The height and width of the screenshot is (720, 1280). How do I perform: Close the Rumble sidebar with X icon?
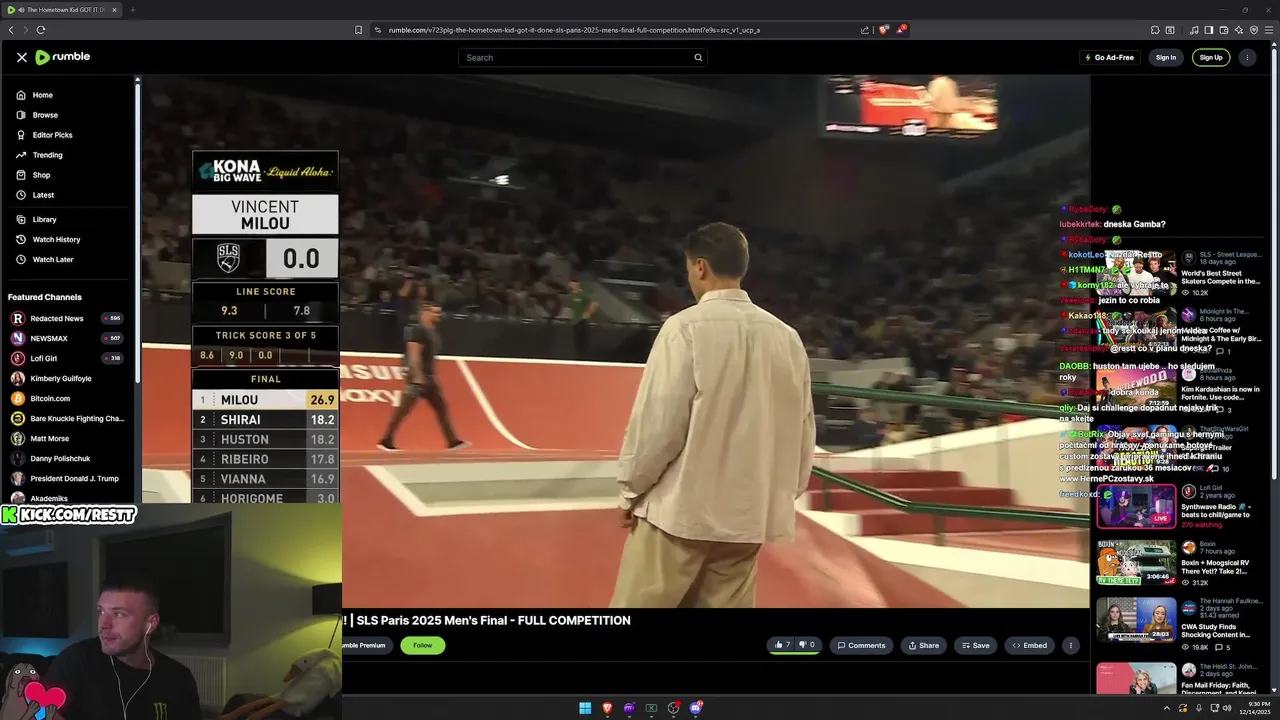pos(21,57)
